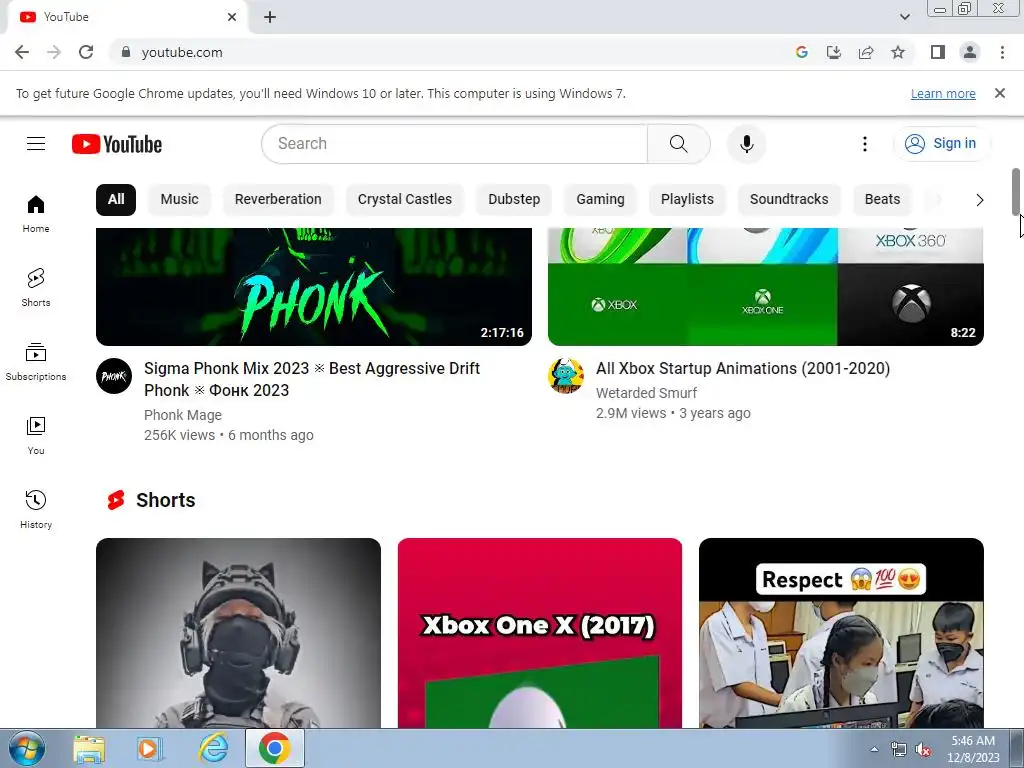Open the Windows Start menu

27,748
